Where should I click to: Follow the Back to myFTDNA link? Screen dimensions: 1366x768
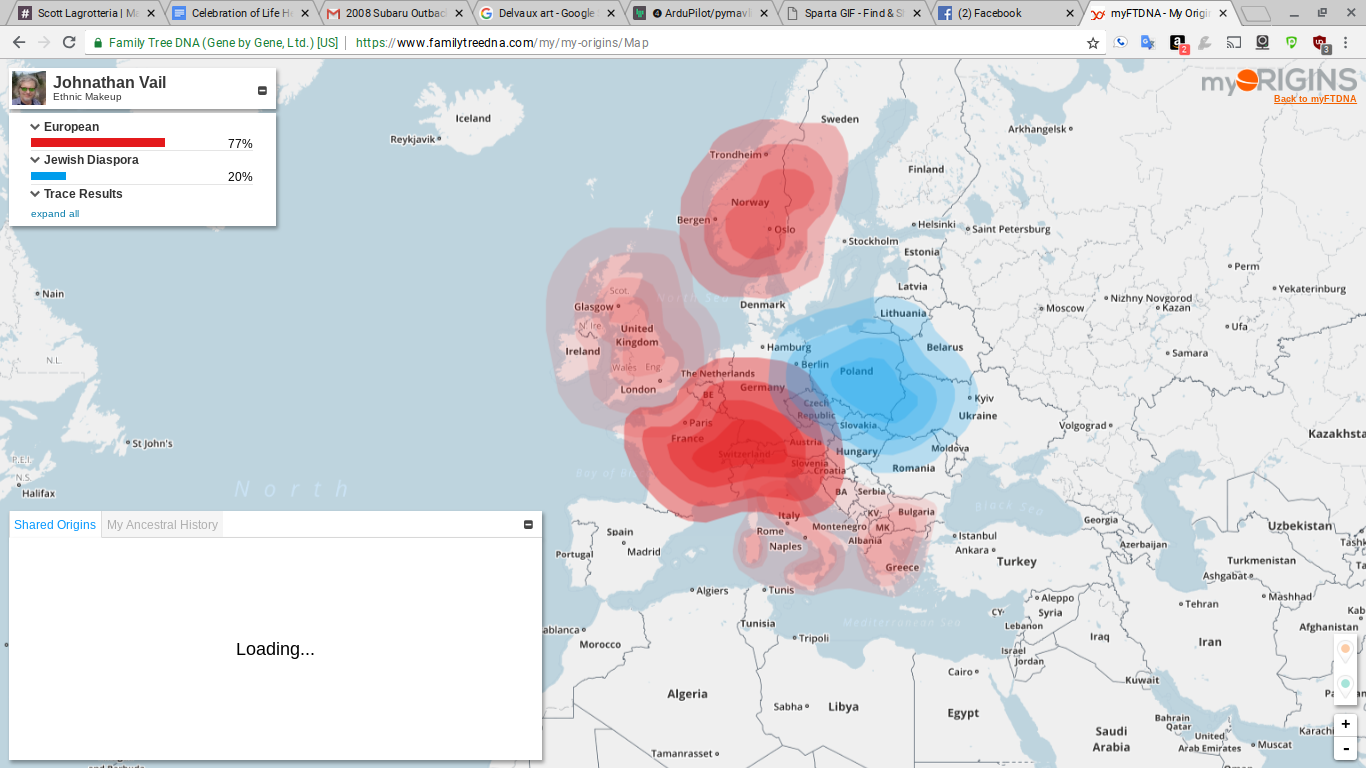tap(1314, 99)
